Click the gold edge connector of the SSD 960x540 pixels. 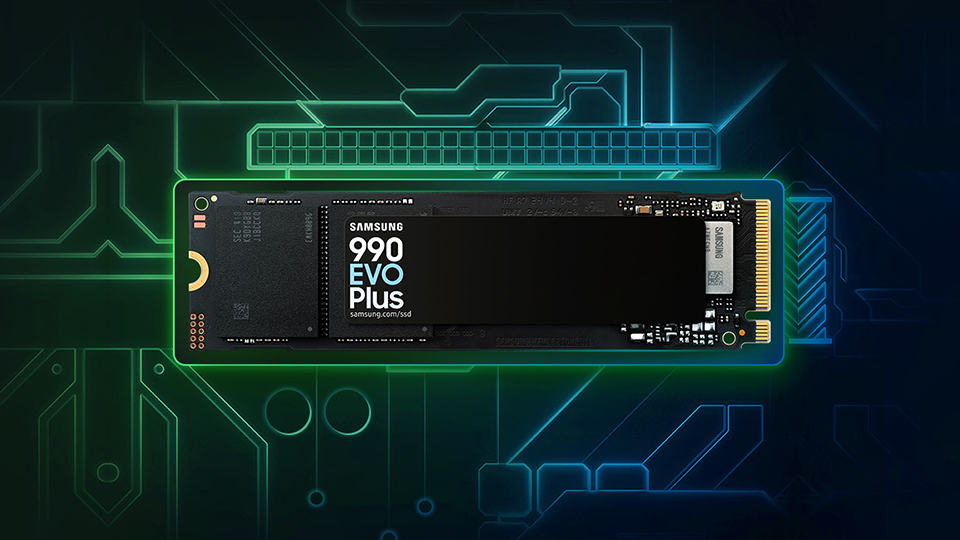tap(762, 270)
